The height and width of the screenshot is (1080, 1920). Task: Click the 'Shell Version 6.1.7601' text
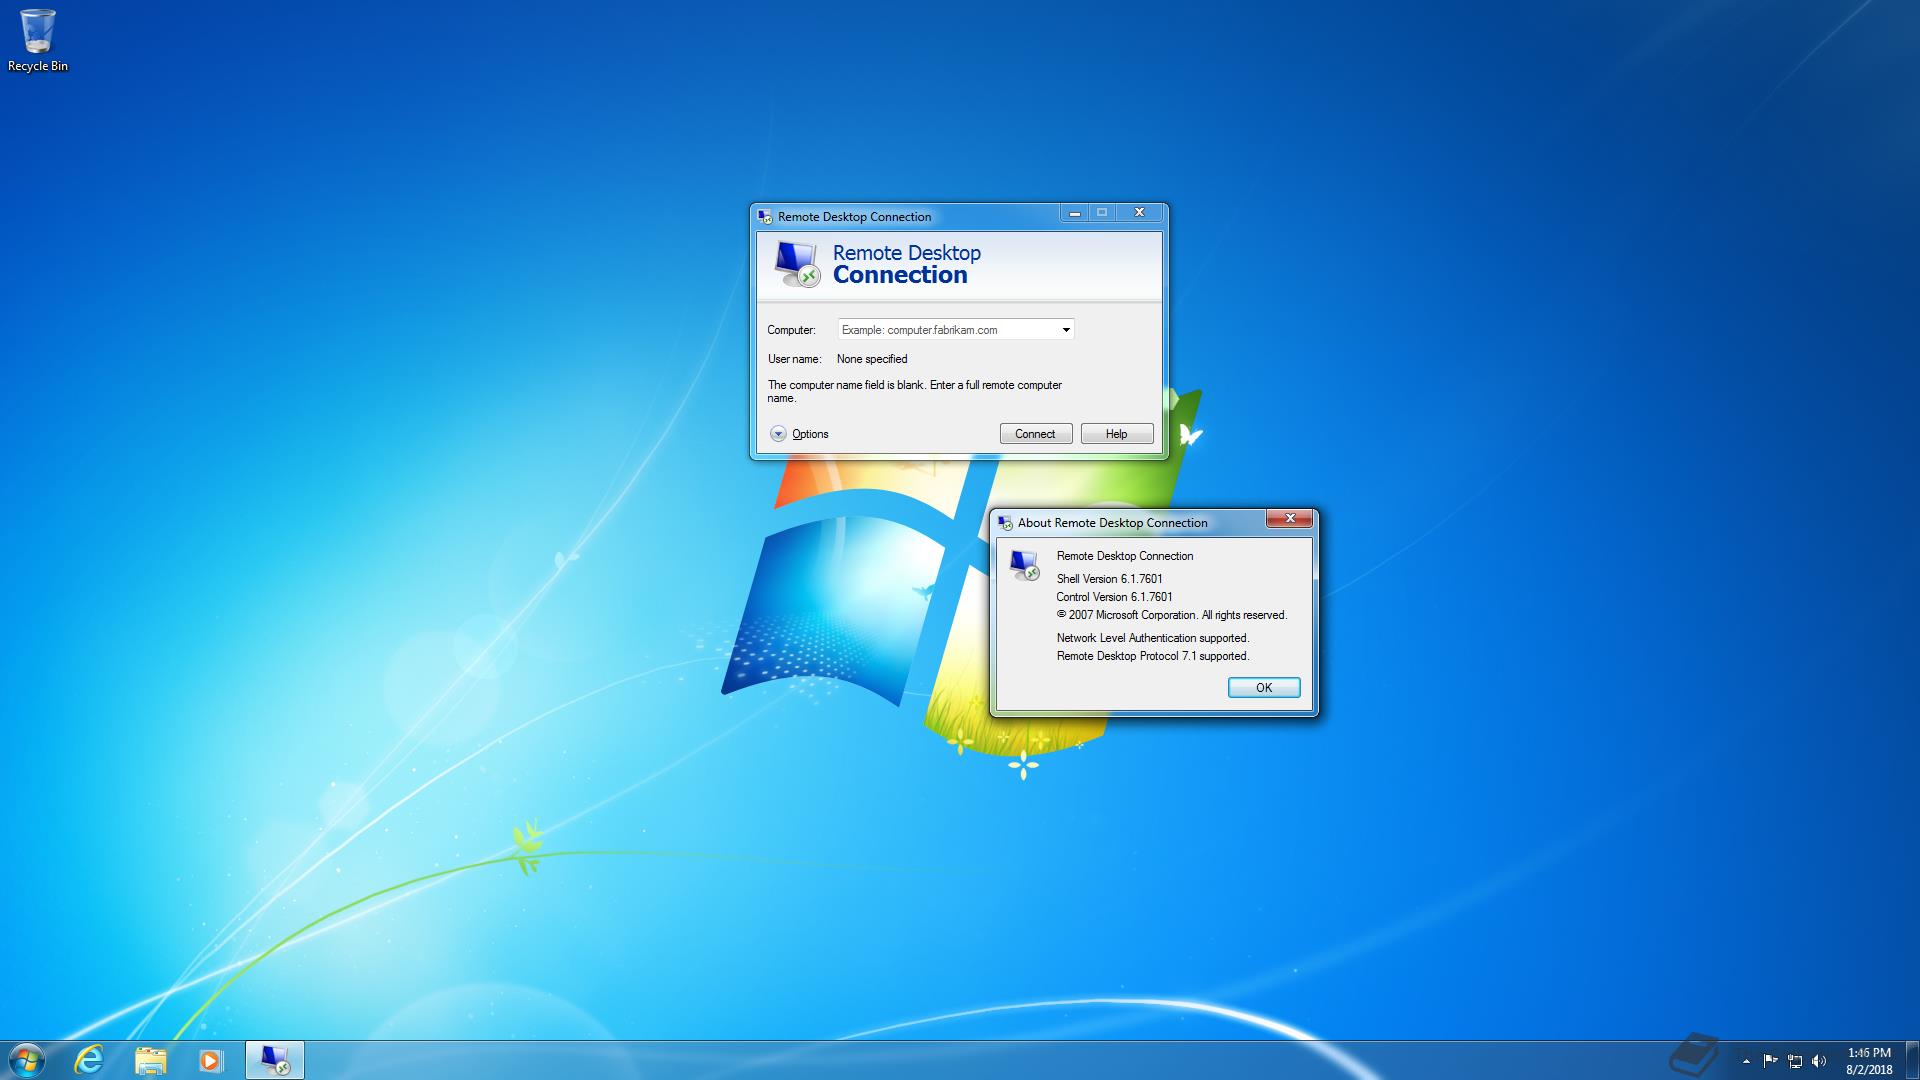tap(1109, 579)
